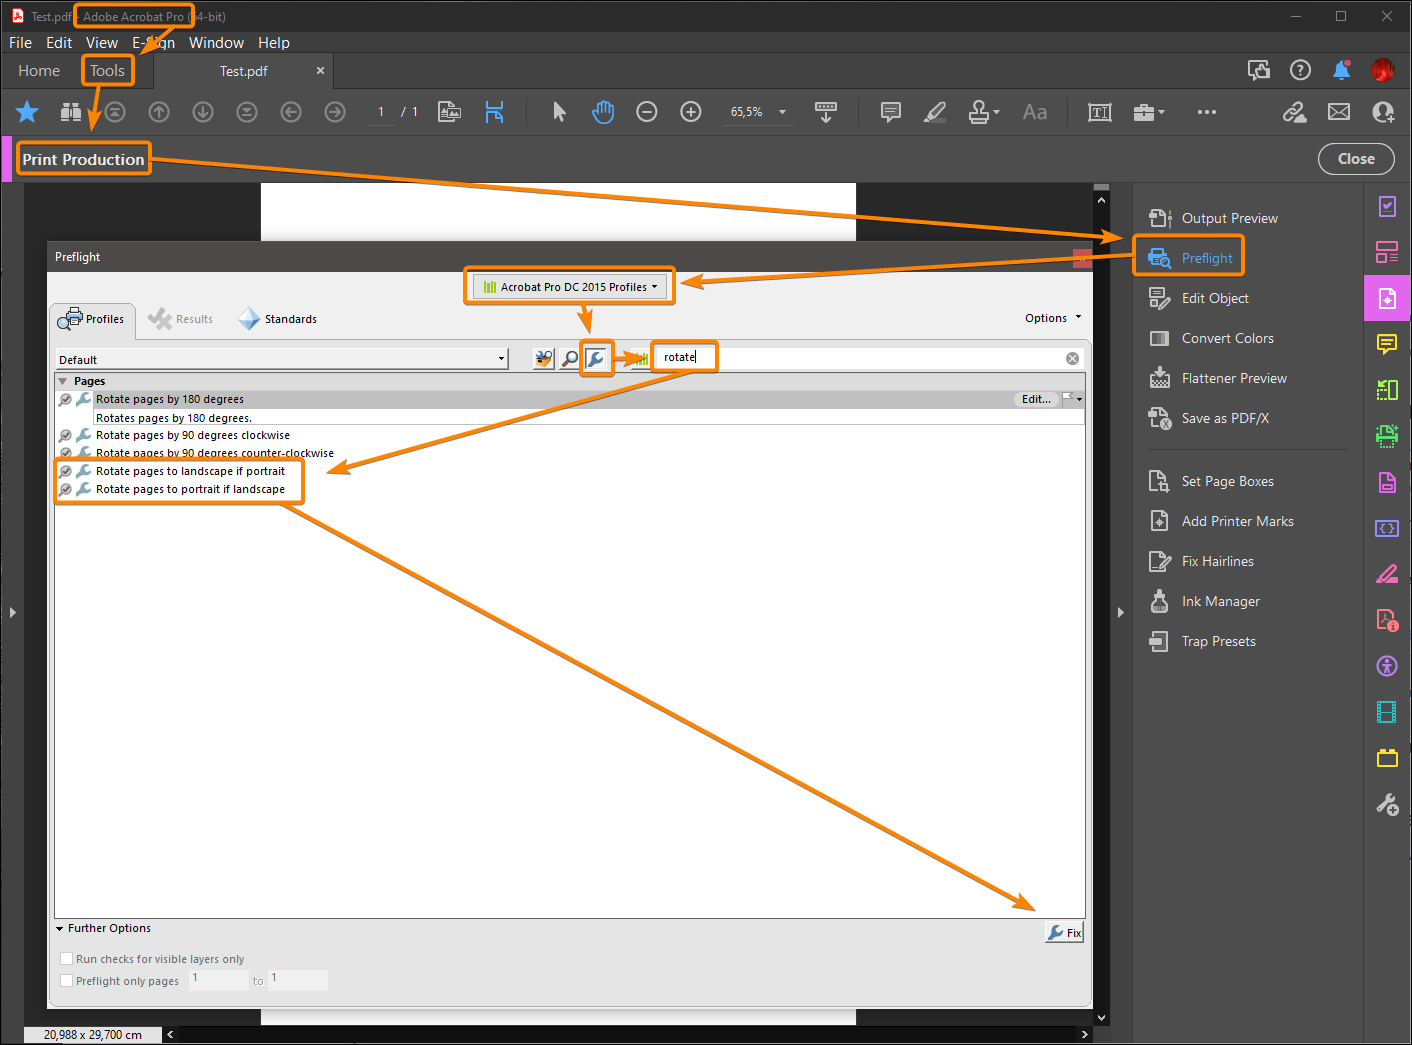
Task: Open the Window menu
Action: [216, 42]
